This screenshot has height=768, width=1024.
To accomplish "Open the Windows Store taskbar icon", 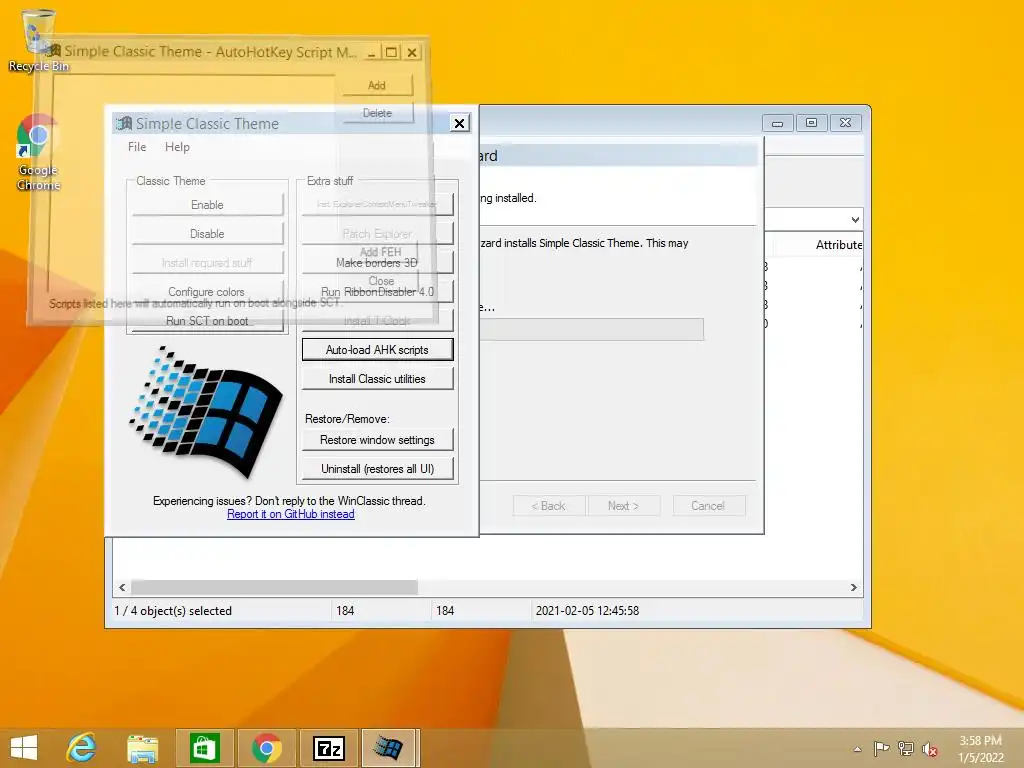I will pos(204,748).
